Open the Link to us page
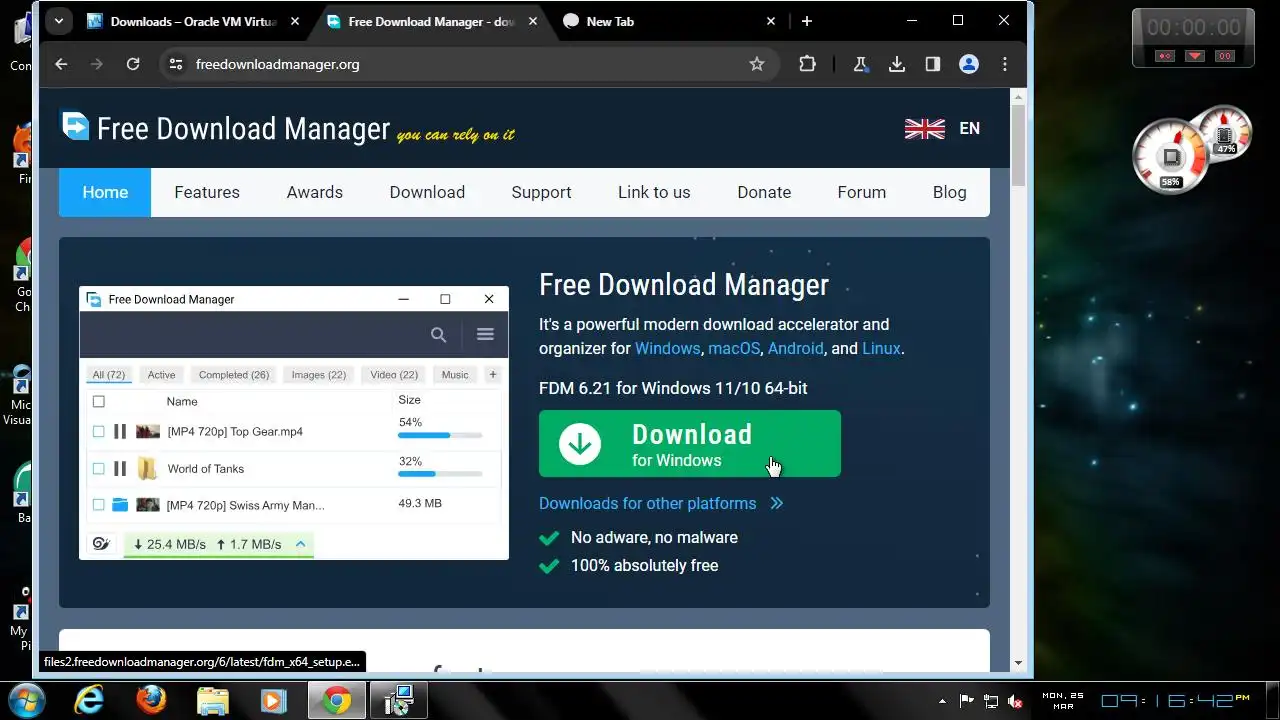The height and width of the screenshot is (720, 1280). tap(654, 192)
